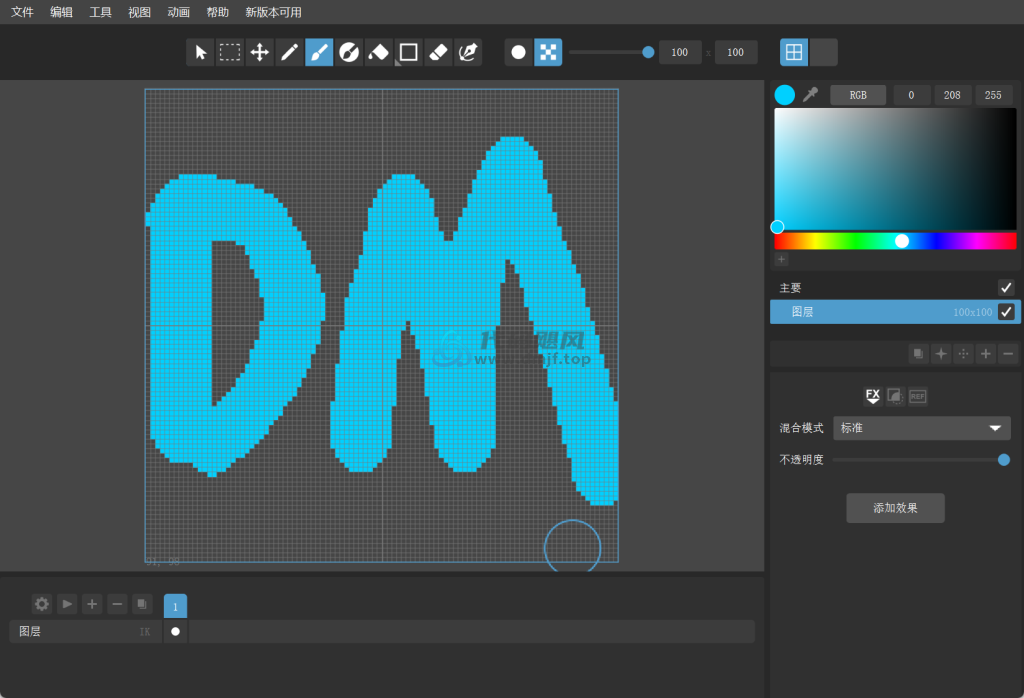Click the green value field showing 208
Viewport: 1024px width, 698px height.
click(952, 95)
